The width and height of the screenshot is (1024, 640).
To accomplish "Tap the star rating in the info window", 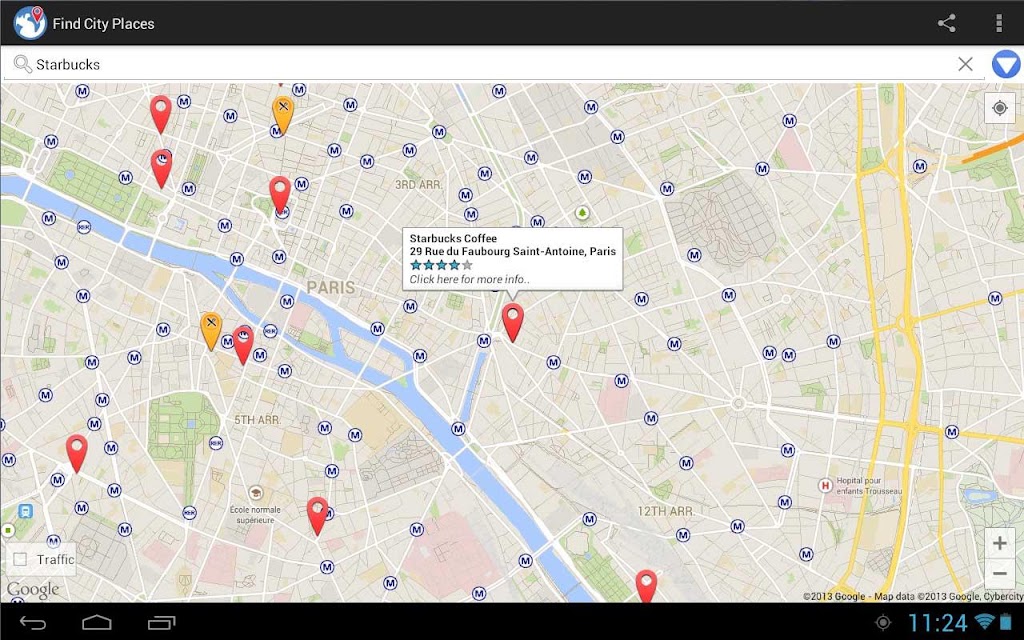I will [441, 265].
